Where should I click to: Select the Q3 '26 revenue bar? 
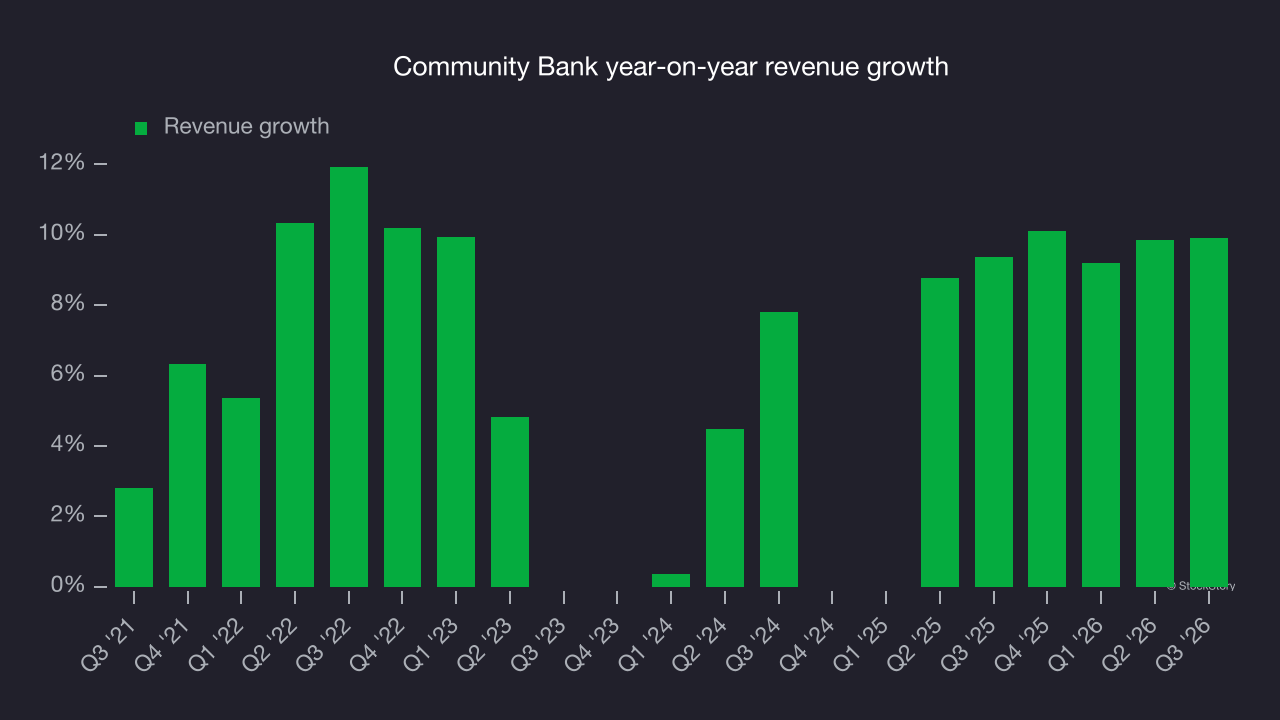1209,412
